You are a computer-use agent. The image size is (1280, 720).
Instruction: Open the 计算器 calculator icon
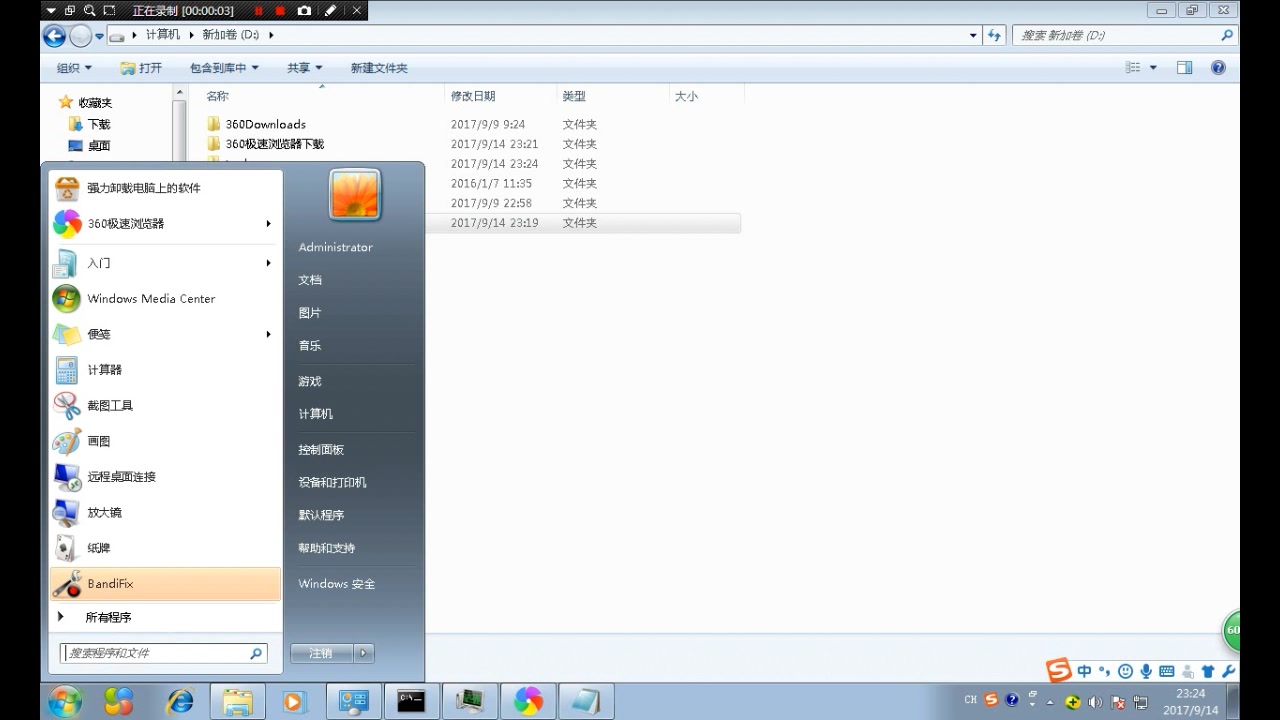point(67,370)
